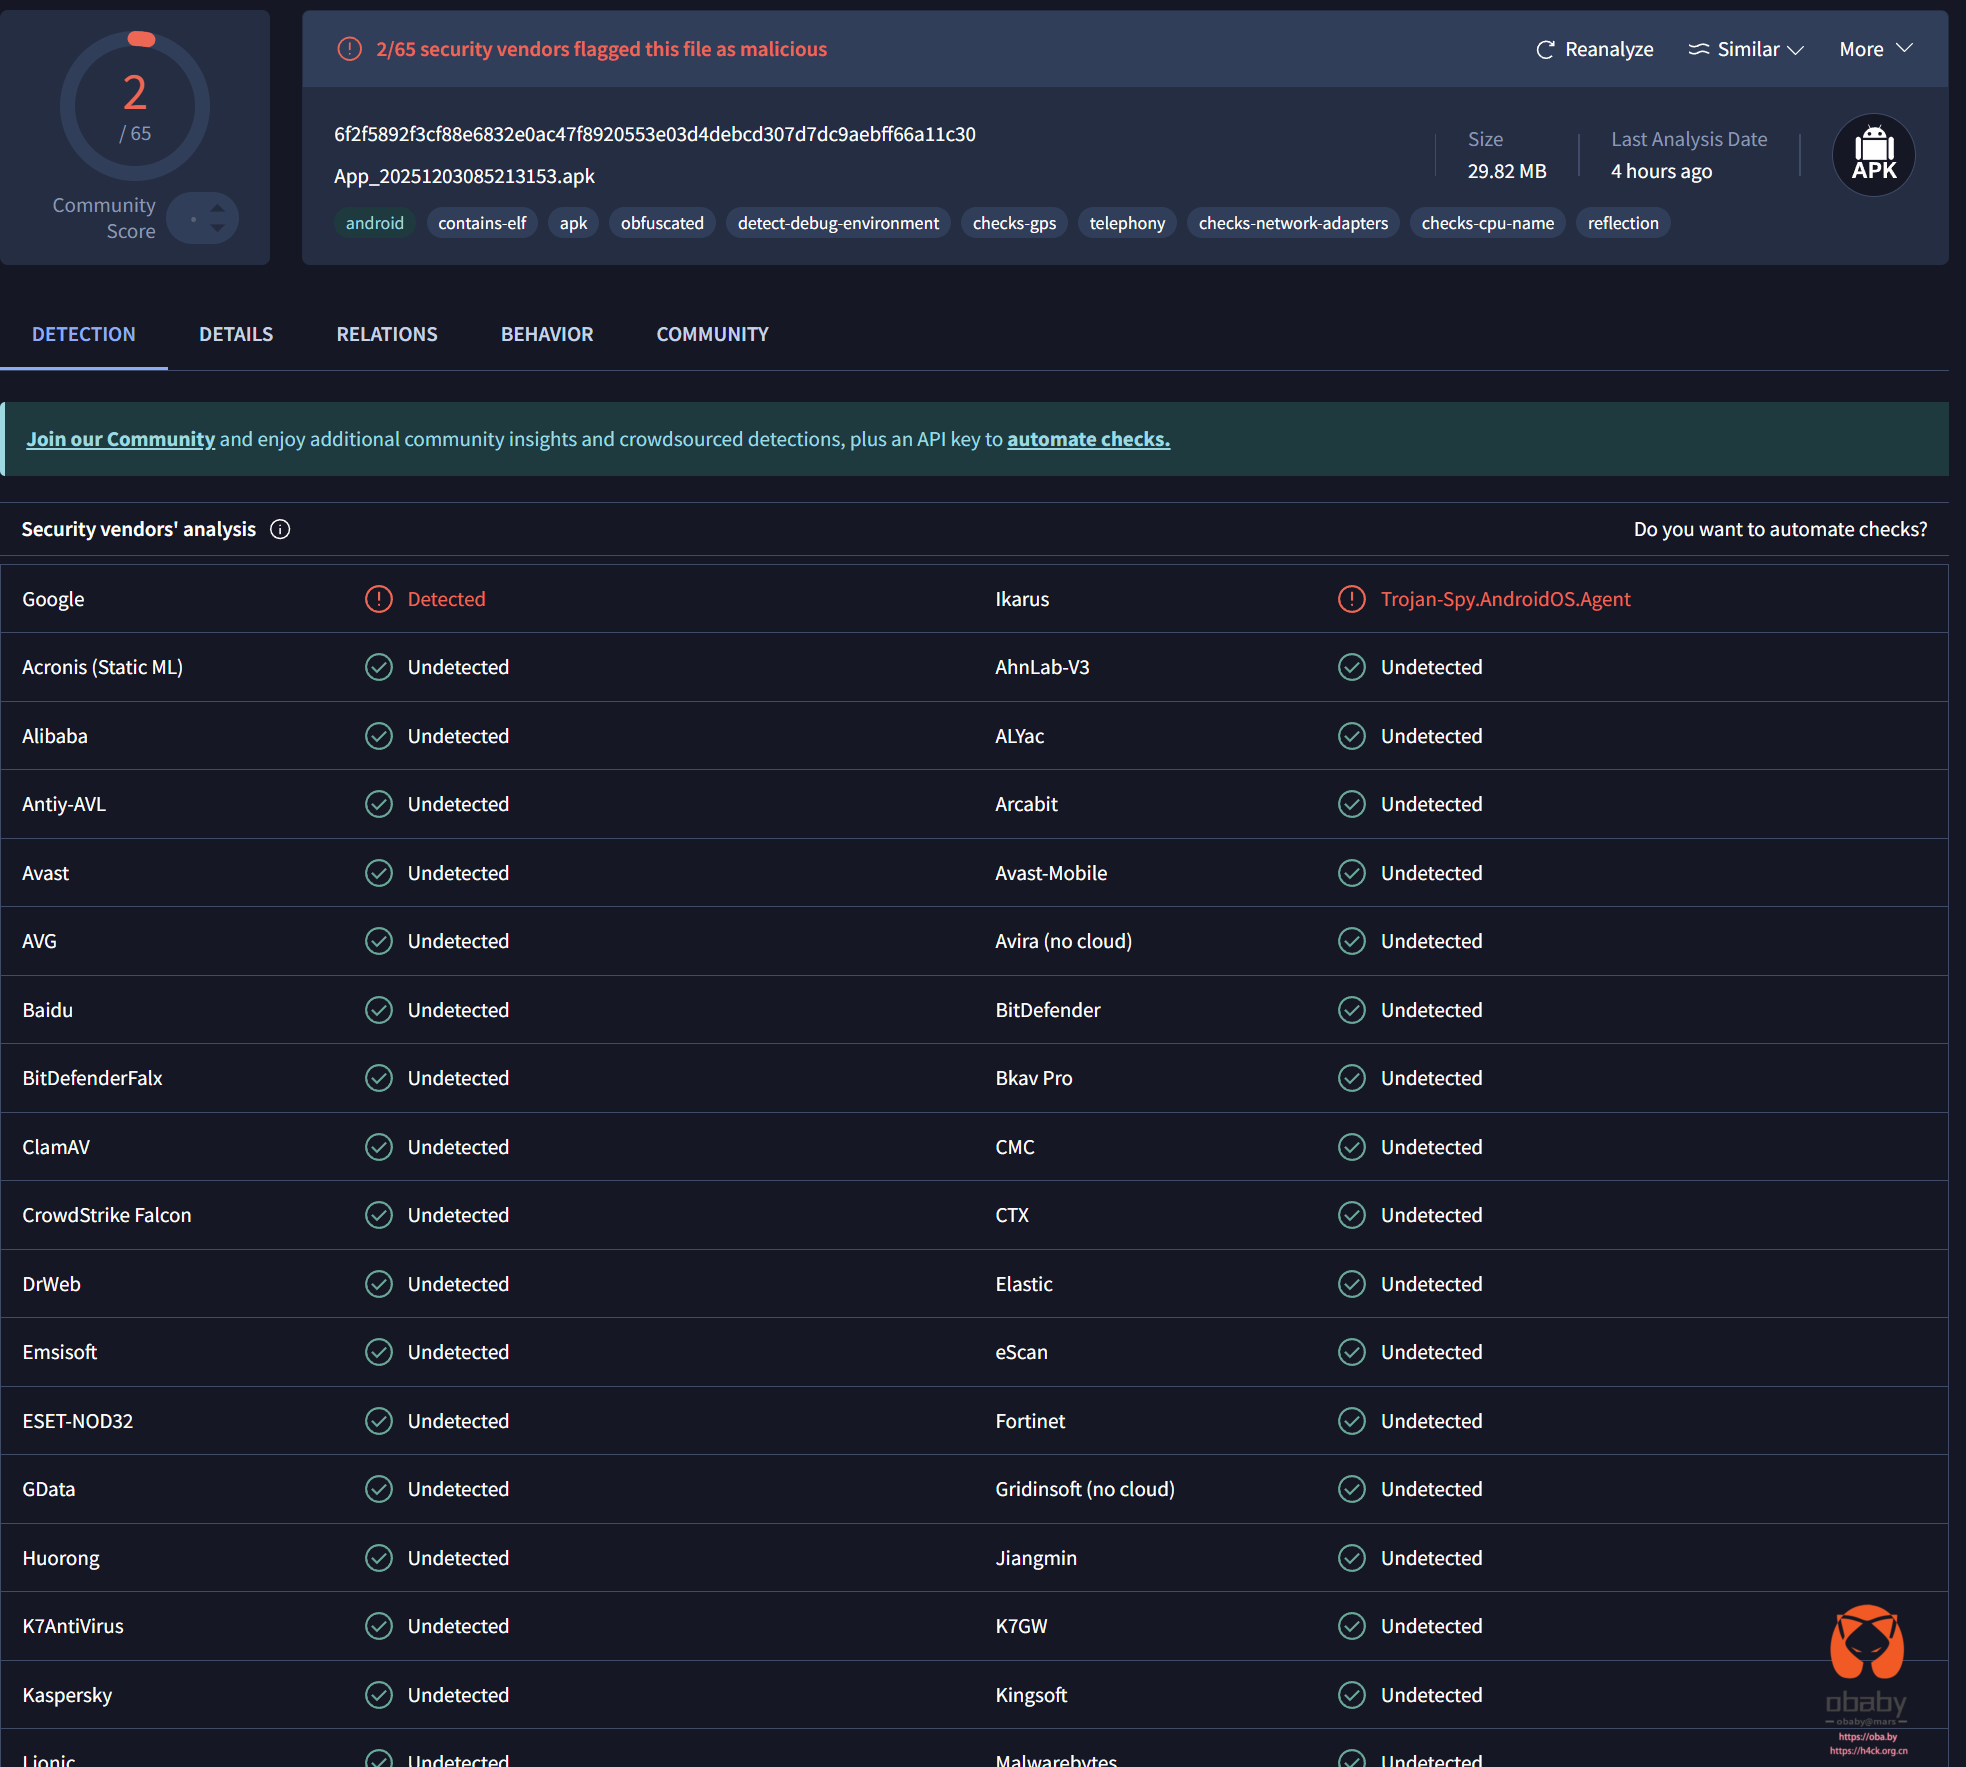Click the Reanalyze refresh icon
This screenshot has width=1966, height=1767.
click(x=1545, y=50)
